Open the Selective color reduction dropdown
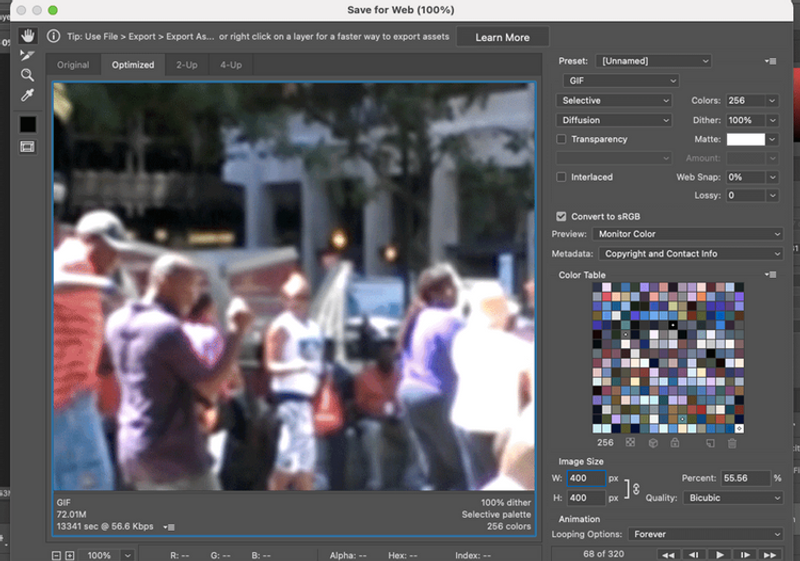 tap(614, 100)
